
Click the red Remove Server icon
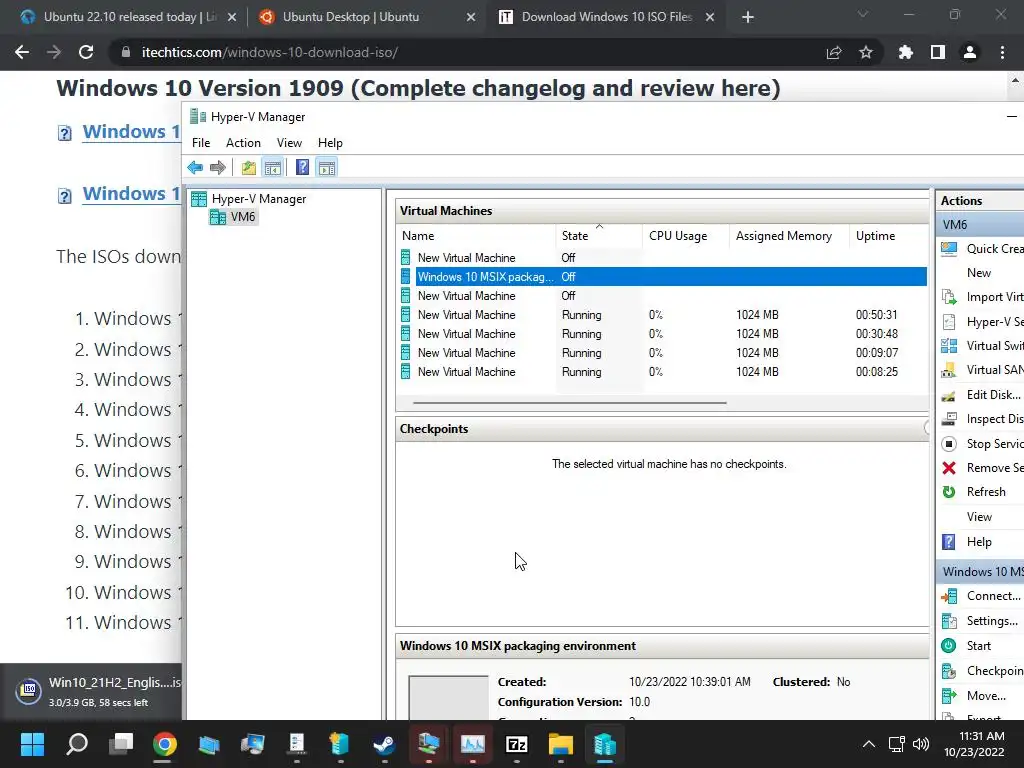949,468
